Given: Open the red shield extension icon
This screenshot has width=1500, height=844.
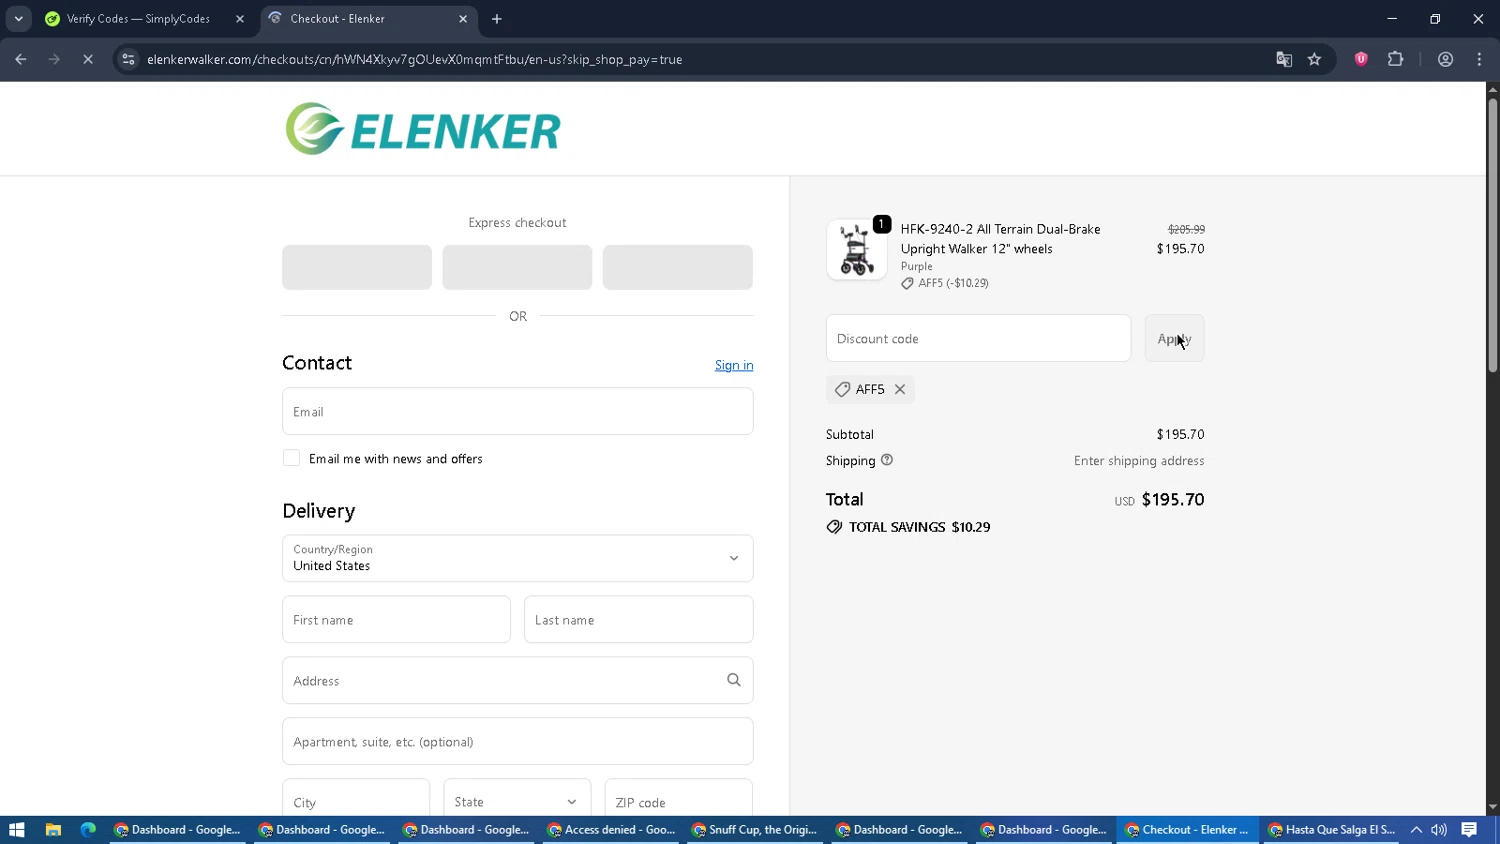Looking at the screenshot, I should click(1361, 59).
